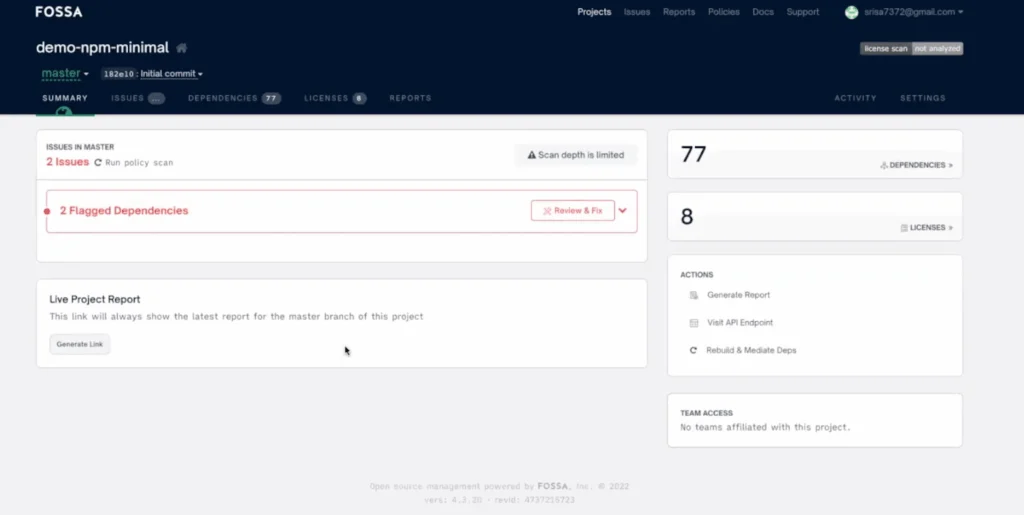The image size is (1024, 515).
Task: Open the master branch dropdown
Action: pyautogui.click(x=65, y=74)
